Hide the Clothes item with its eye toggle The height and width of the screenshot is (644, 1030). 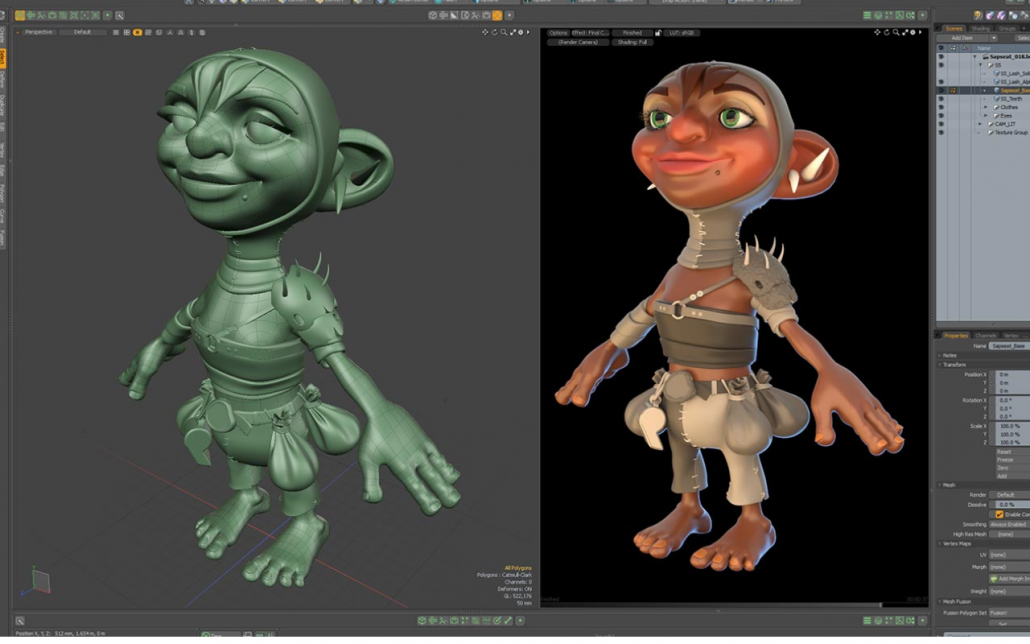942,107
